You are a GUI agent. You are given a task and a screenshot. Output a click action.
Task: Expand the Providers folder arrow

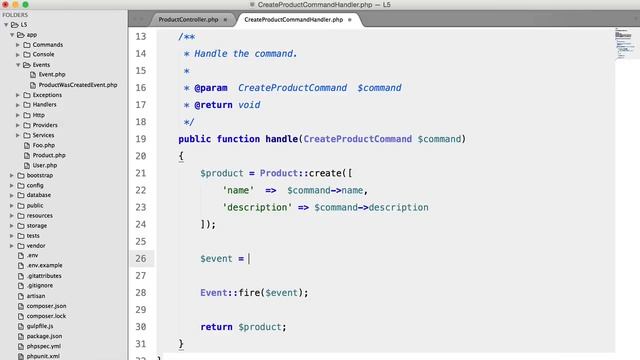click(x=18, y=125)
